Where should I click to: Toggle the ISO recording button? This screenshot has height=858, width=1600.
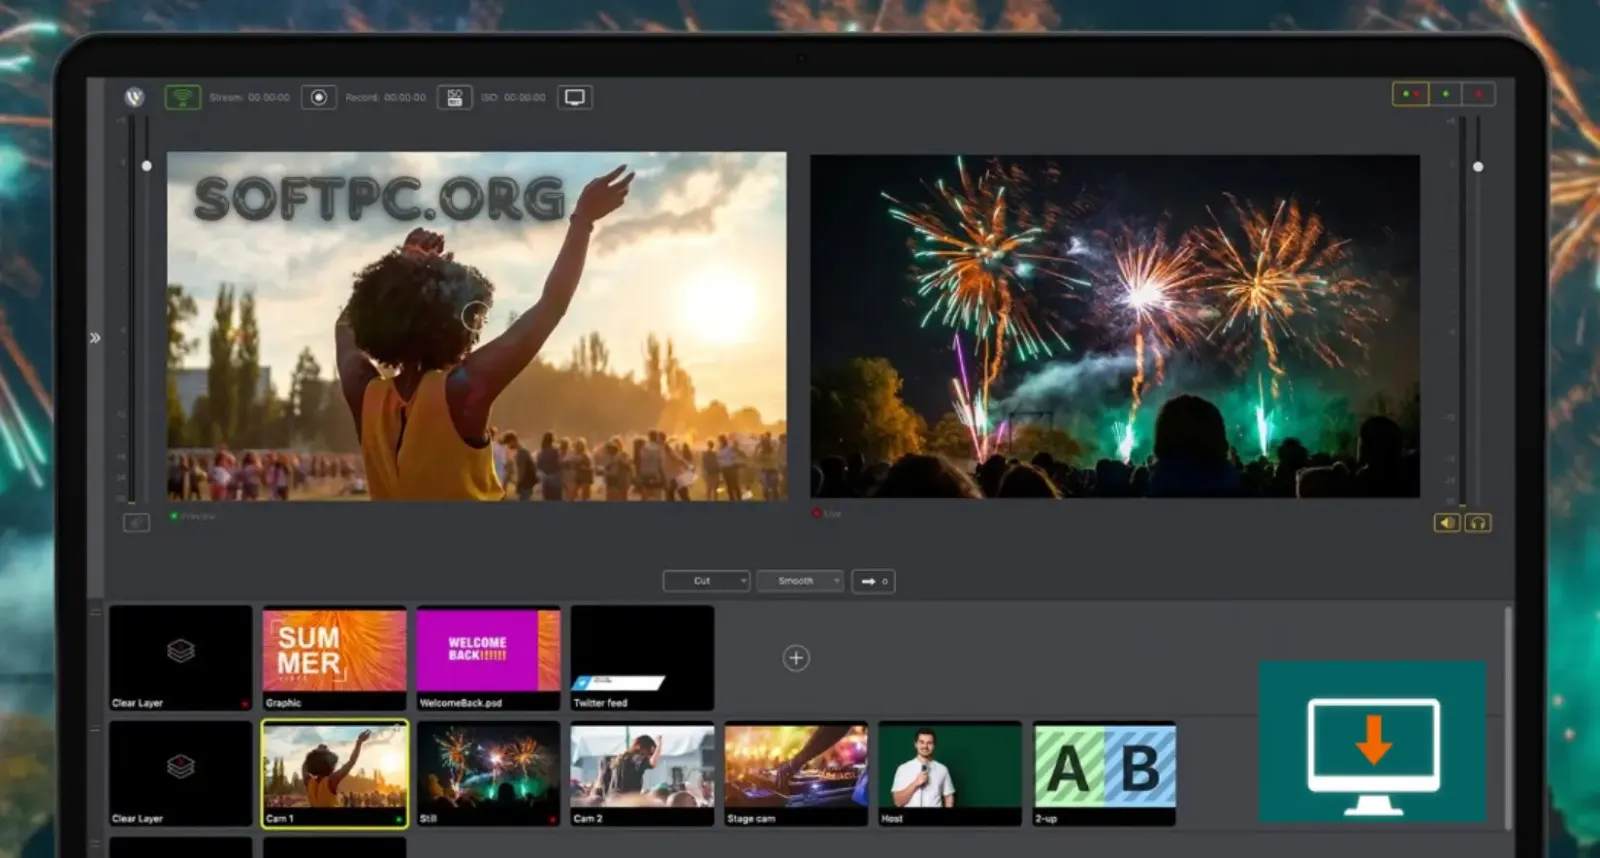coord(455,97)
